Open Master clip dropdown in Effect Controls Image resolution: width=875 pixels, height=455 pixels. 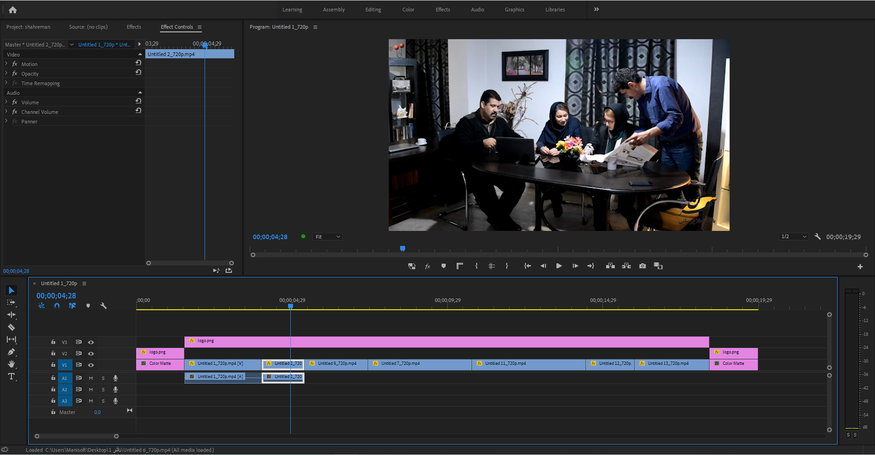click(x=71, y=45)
